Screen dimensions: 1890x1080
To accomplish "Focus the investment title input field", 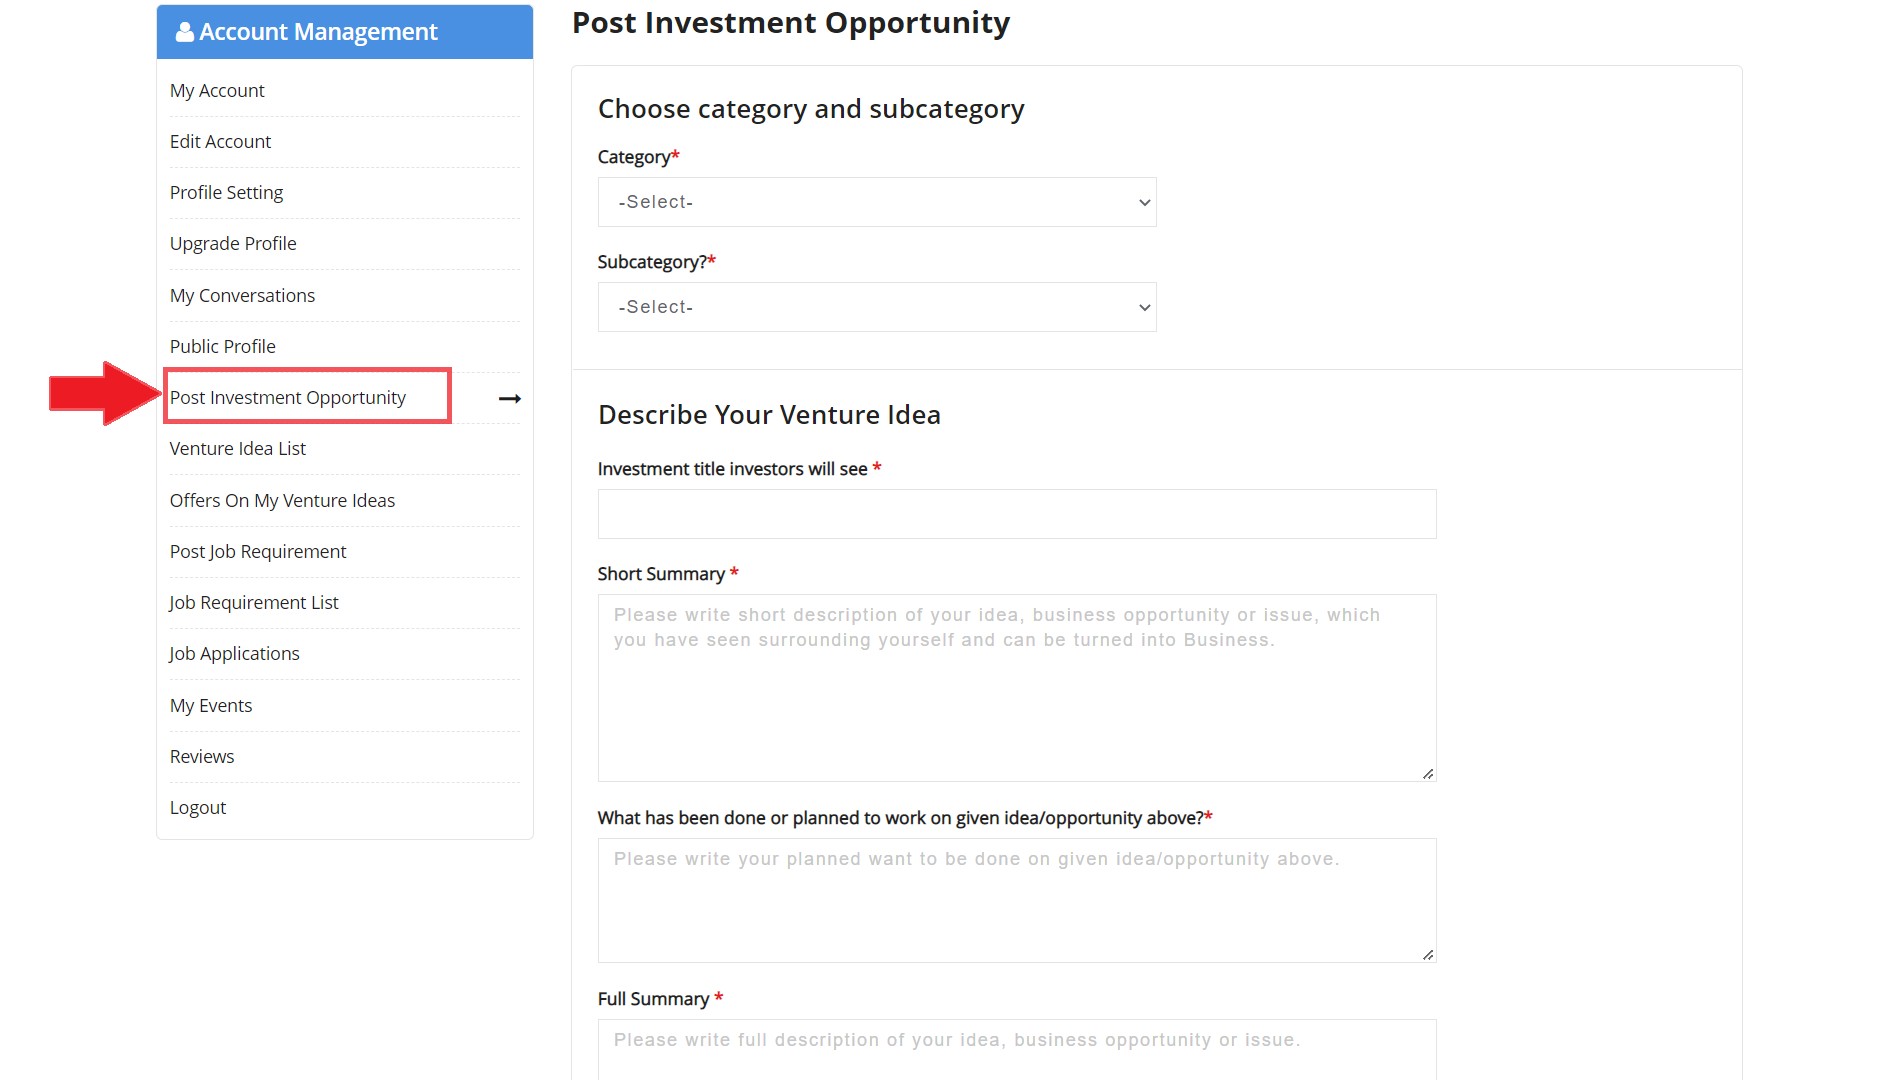I will click(1016, 514).
